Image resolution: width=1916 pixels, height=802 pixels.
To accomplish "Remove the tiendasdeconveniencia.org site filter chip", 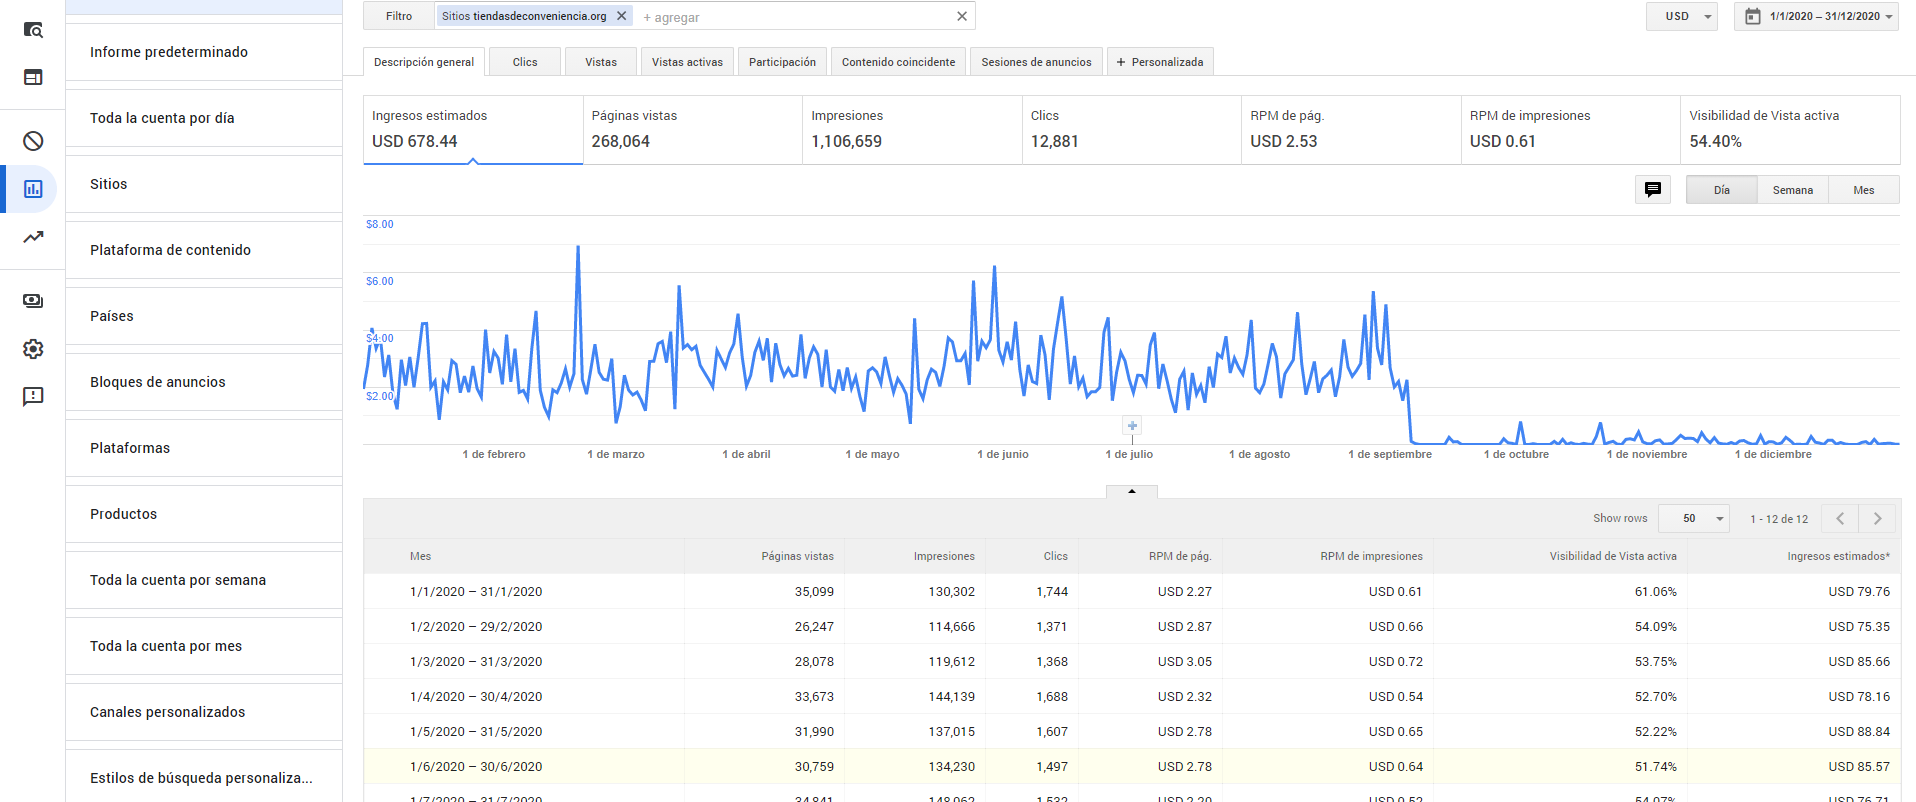I will (621, 16).
